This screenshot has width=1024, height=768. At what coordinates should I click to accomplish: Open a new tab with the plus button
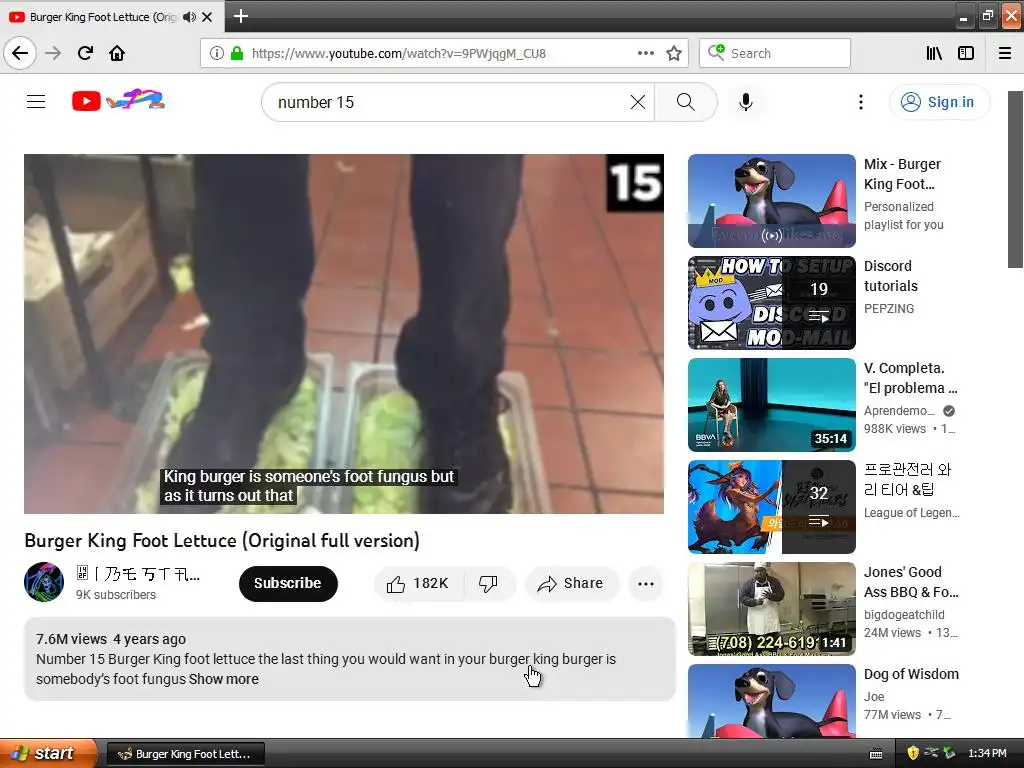point(241,16)
